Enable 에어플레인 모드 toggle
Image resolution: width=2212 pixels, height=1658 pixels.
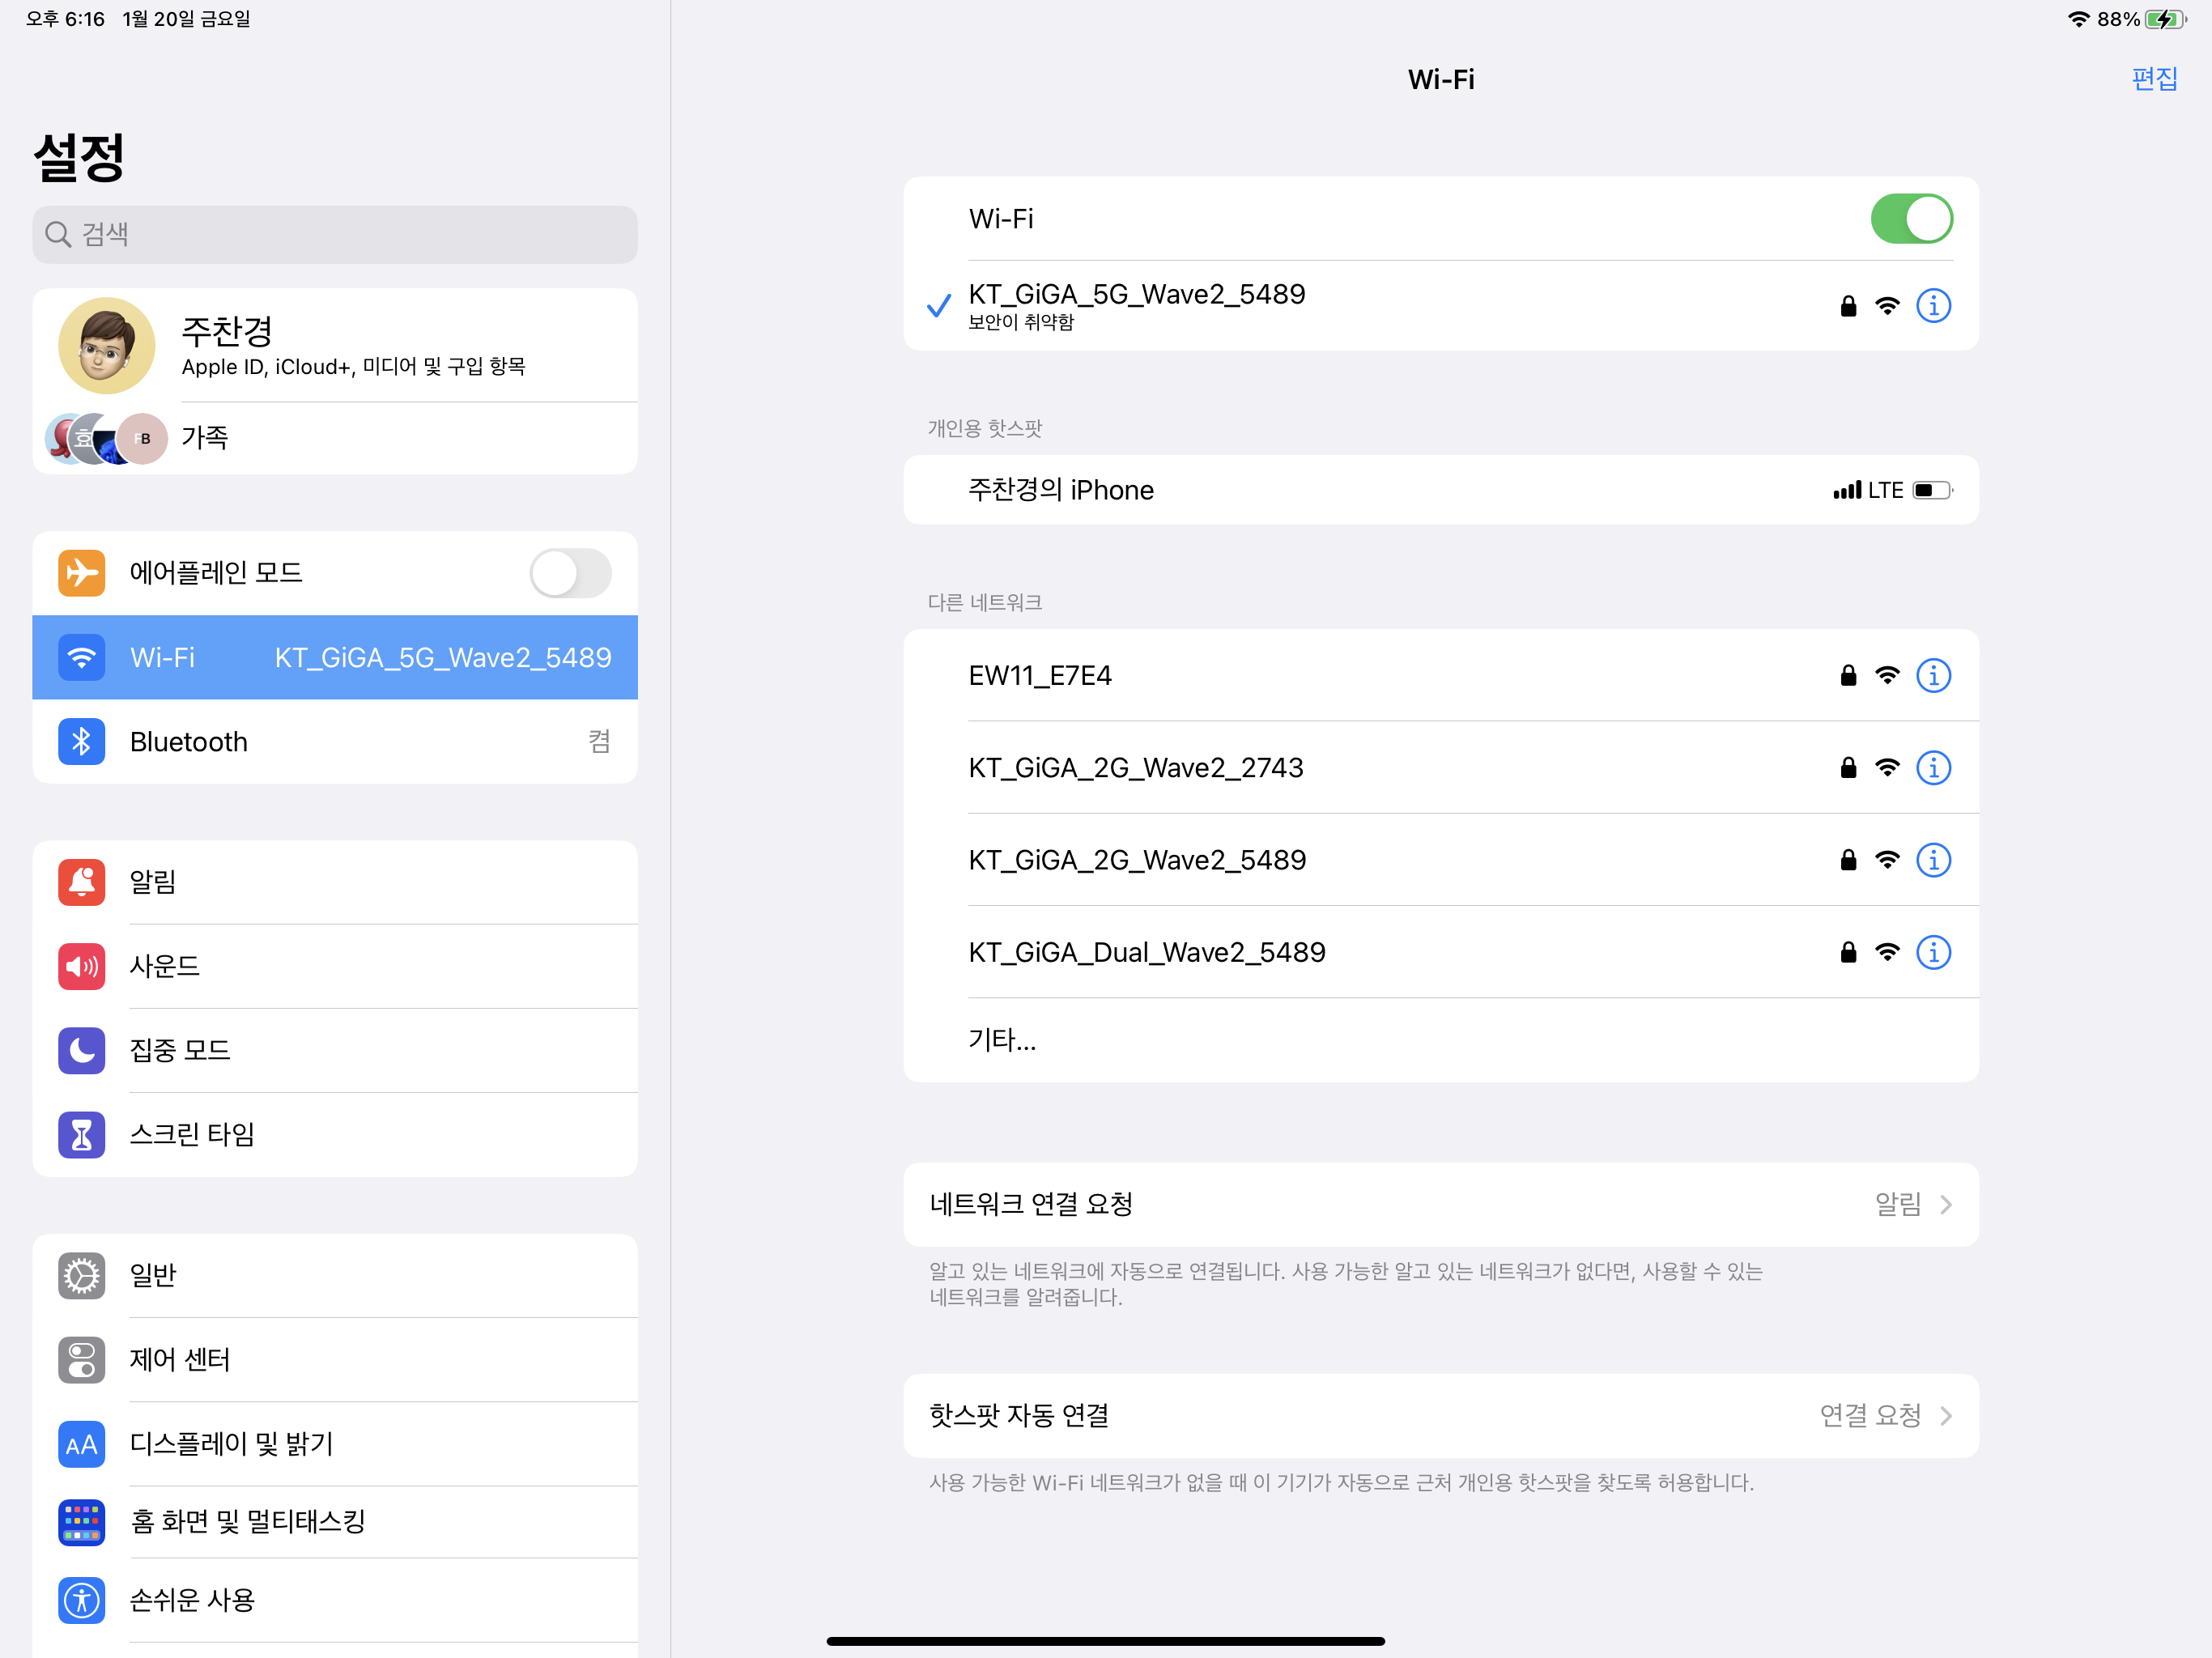[x=570, y=573]
